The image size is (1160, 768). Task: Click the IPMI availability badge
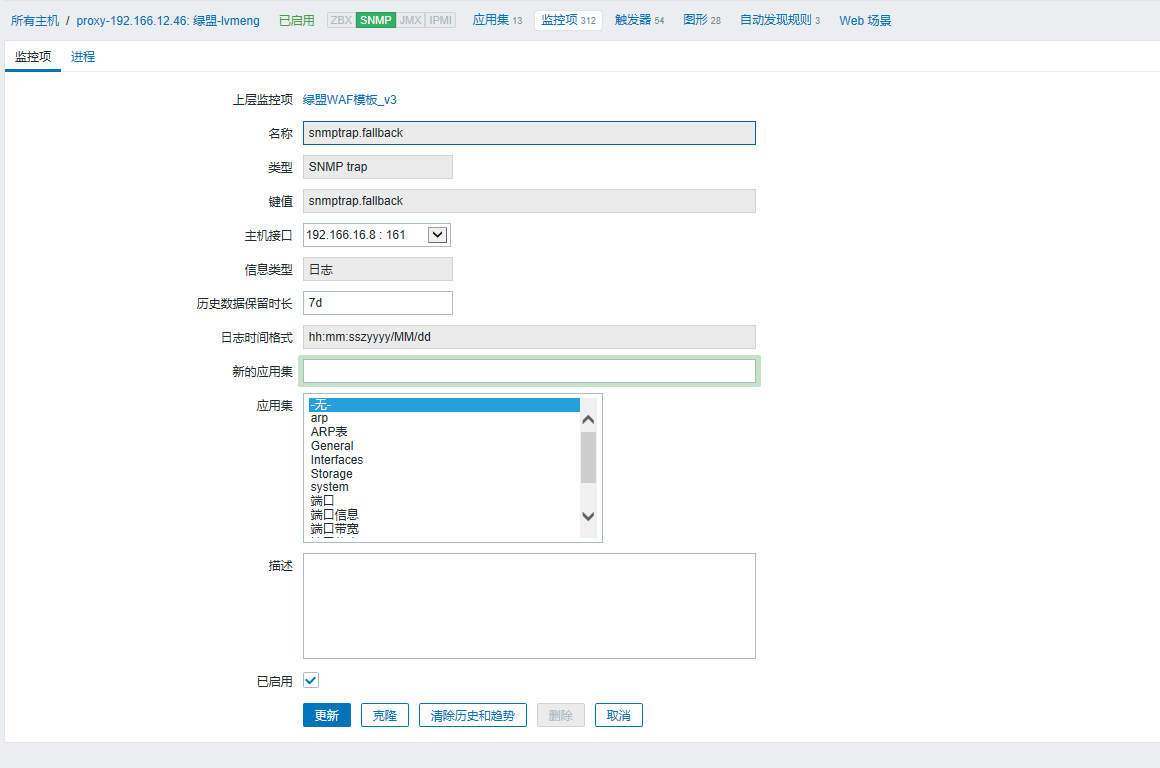(440, 20)
